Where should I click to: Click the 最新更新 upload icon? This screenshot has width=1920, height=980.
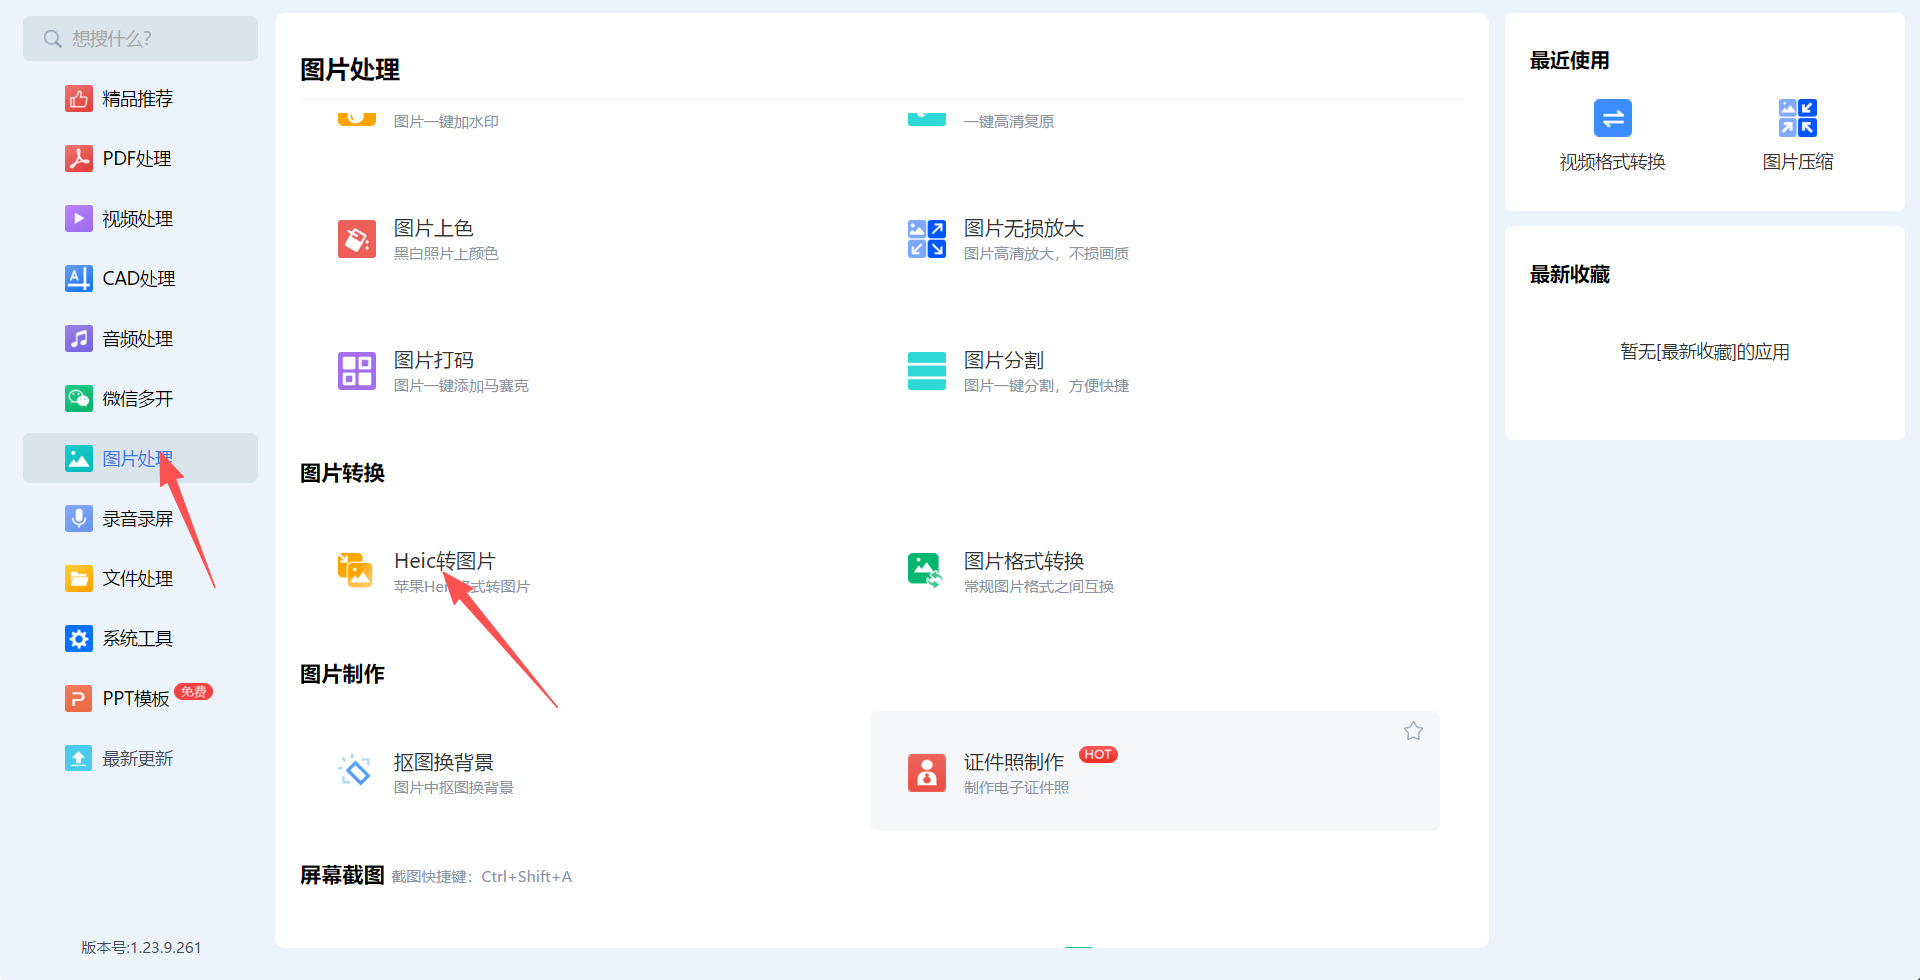click(79, 759)
